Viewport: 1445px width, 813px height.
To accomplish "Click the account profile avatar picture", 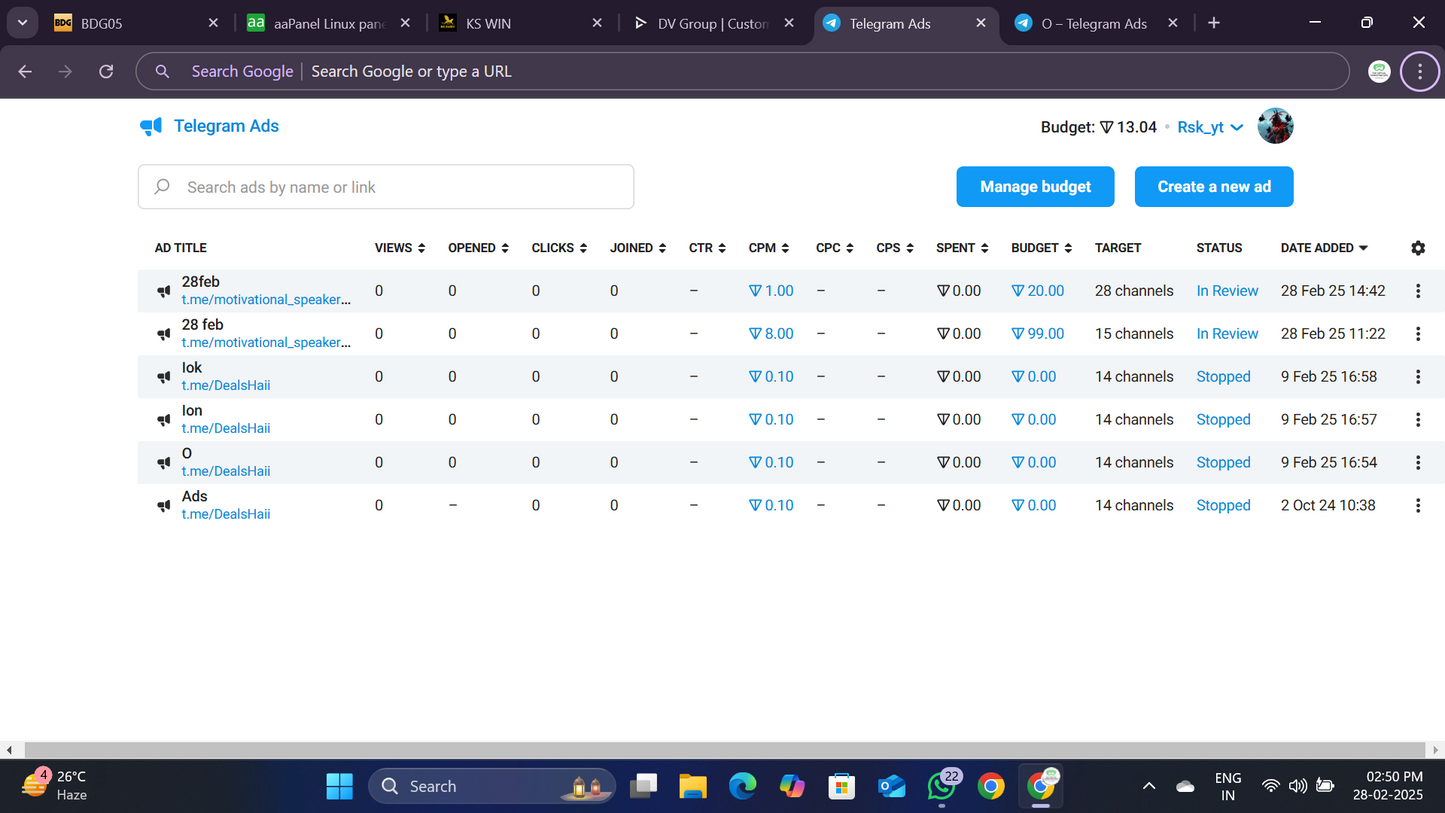I will (1275, 127).
